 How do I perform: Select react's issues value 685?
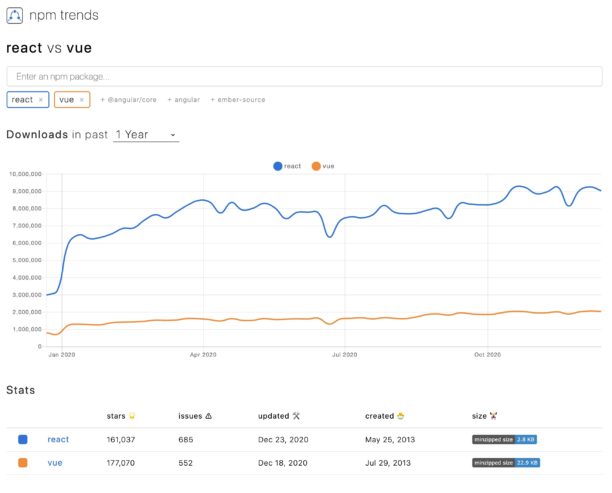coord(186,440)
